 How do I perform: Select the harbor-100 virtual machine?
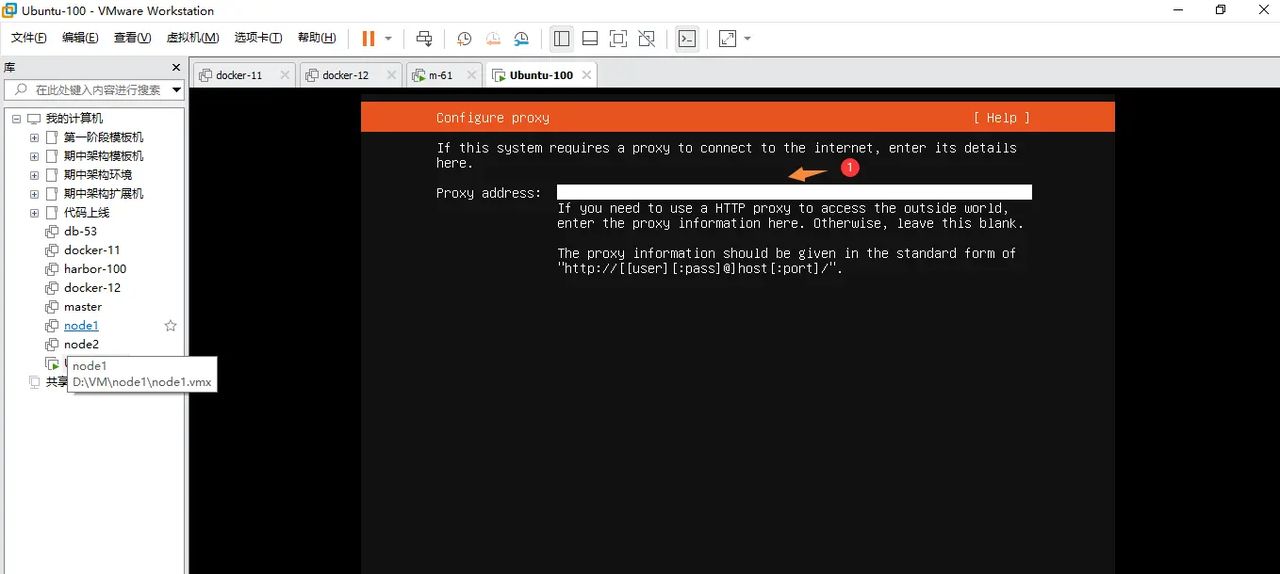tap(95, 269)
